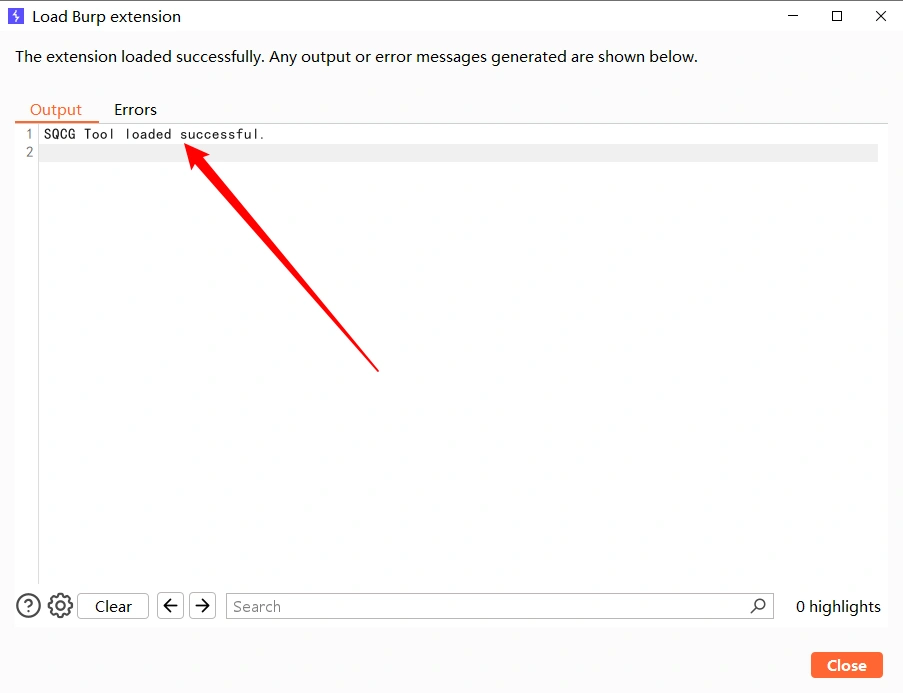Jump to next match with right arrow
The width and height of the screenshot is (903, 693).
203,606
